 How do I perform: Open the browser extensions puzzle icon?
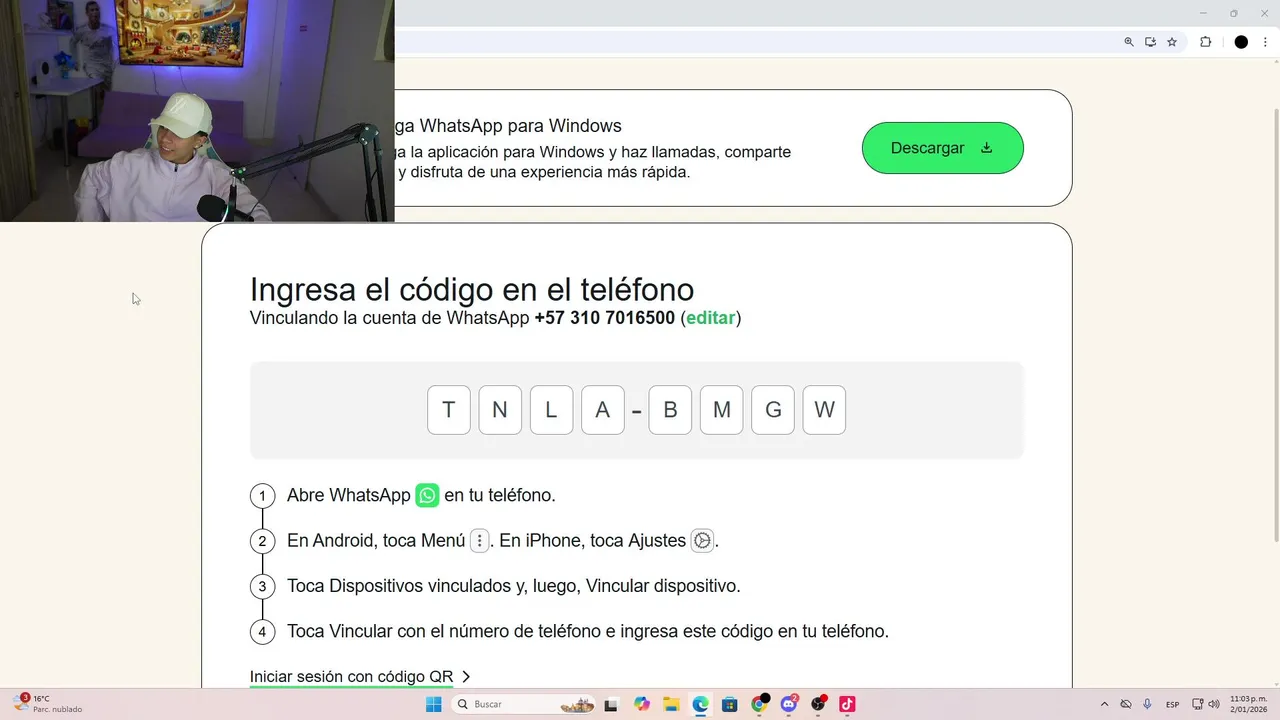point(1205,42)
